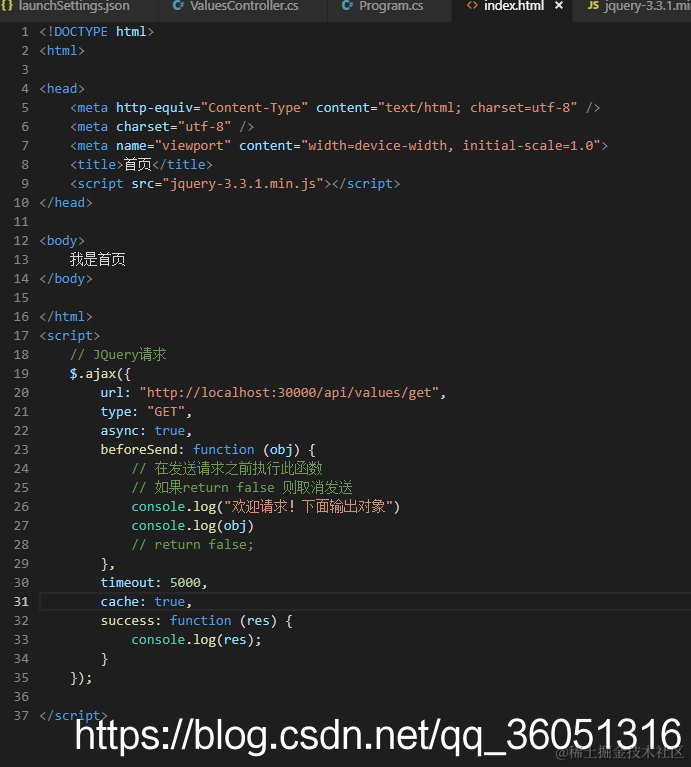Click the closing </head> tag

[66, 203]
